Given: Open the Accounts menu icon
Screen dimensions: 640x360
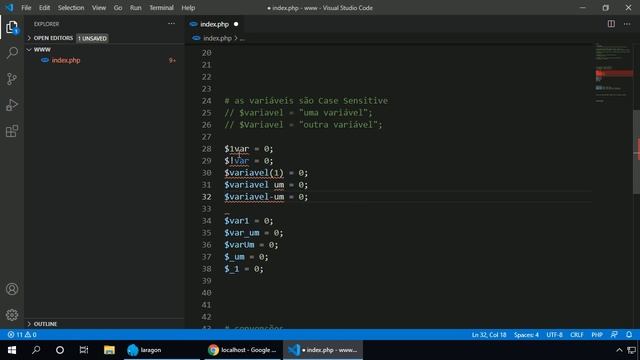Looking at the screenshot, I should pos(12,289).
